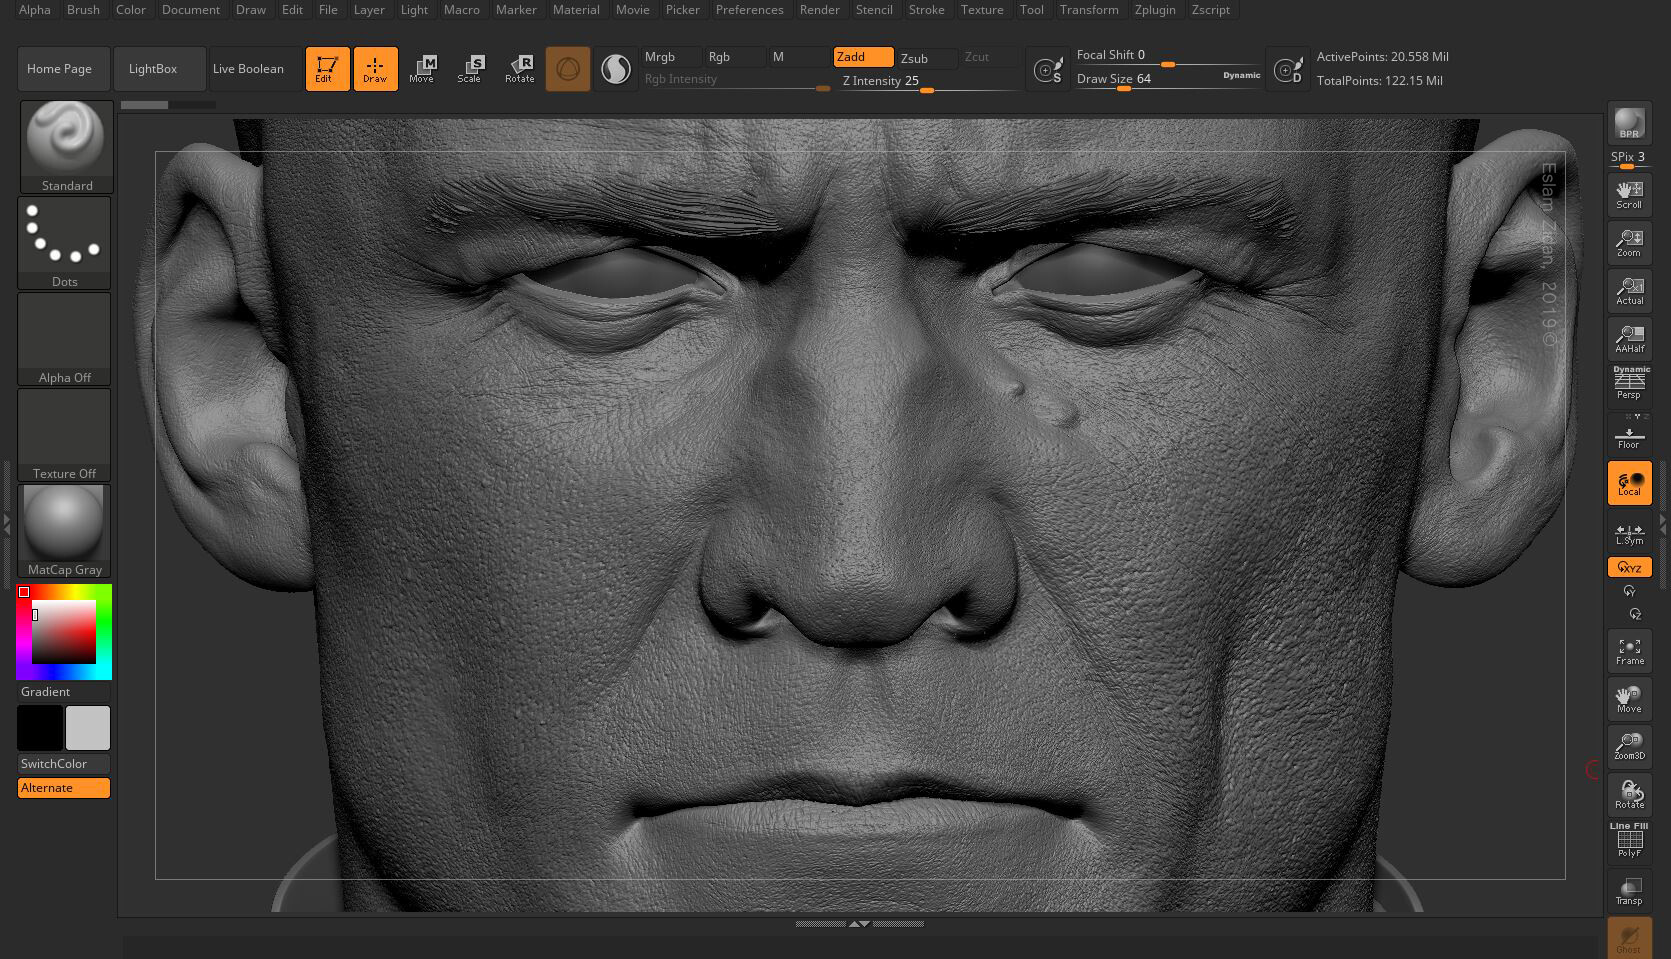This screenshot has width=1671, height=959.
Task: Click the D dynamic draw size icon
Action: (x=1288, y=70)
